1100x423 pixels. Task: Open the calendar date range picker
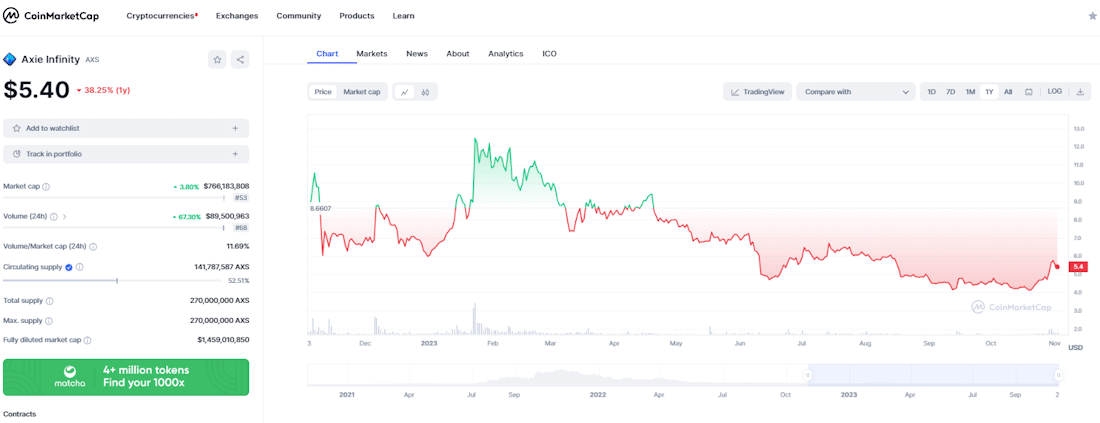pyautogui.click(x=1028, y=92)
